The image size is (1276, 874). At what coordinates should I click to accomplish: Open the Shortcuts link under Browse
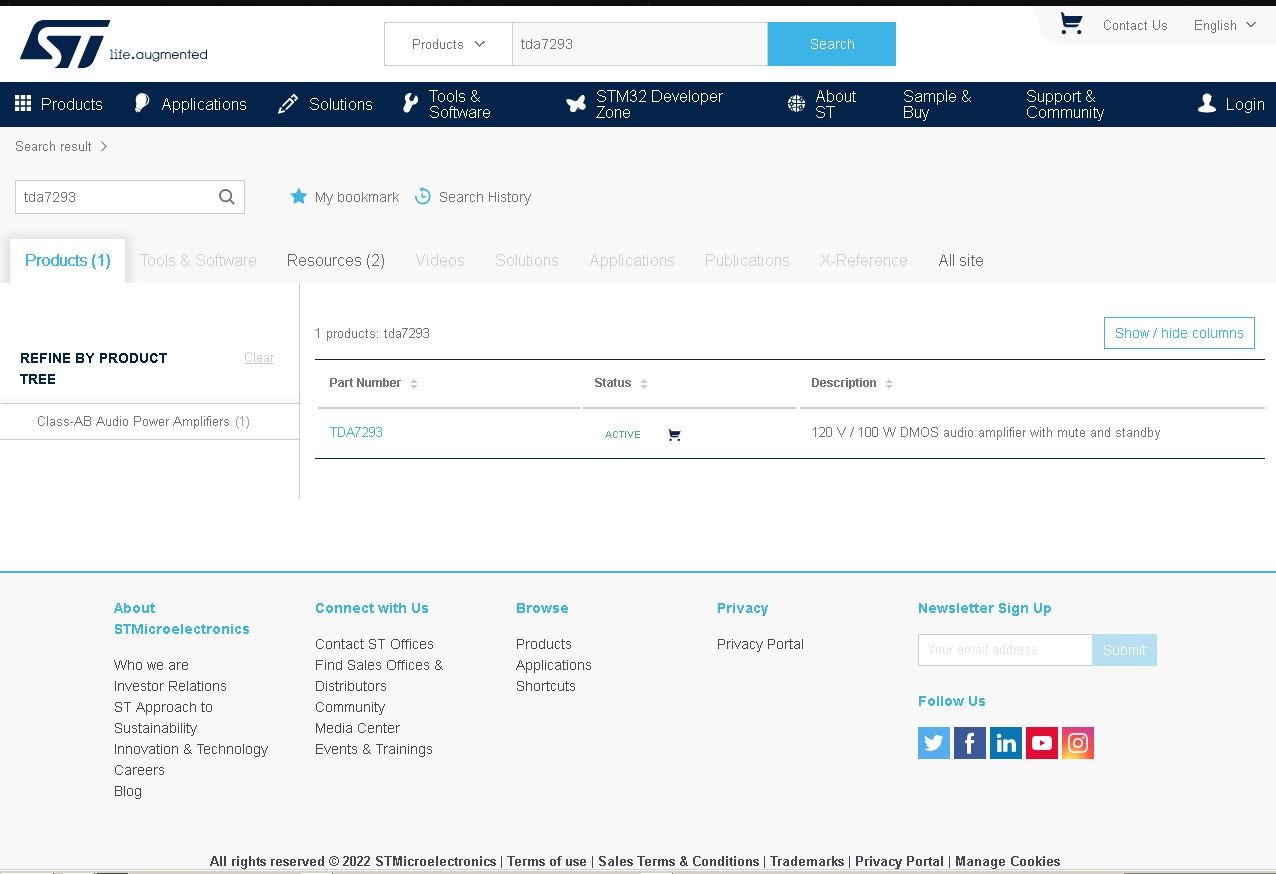pyautogui.click(x=546, y=686)
